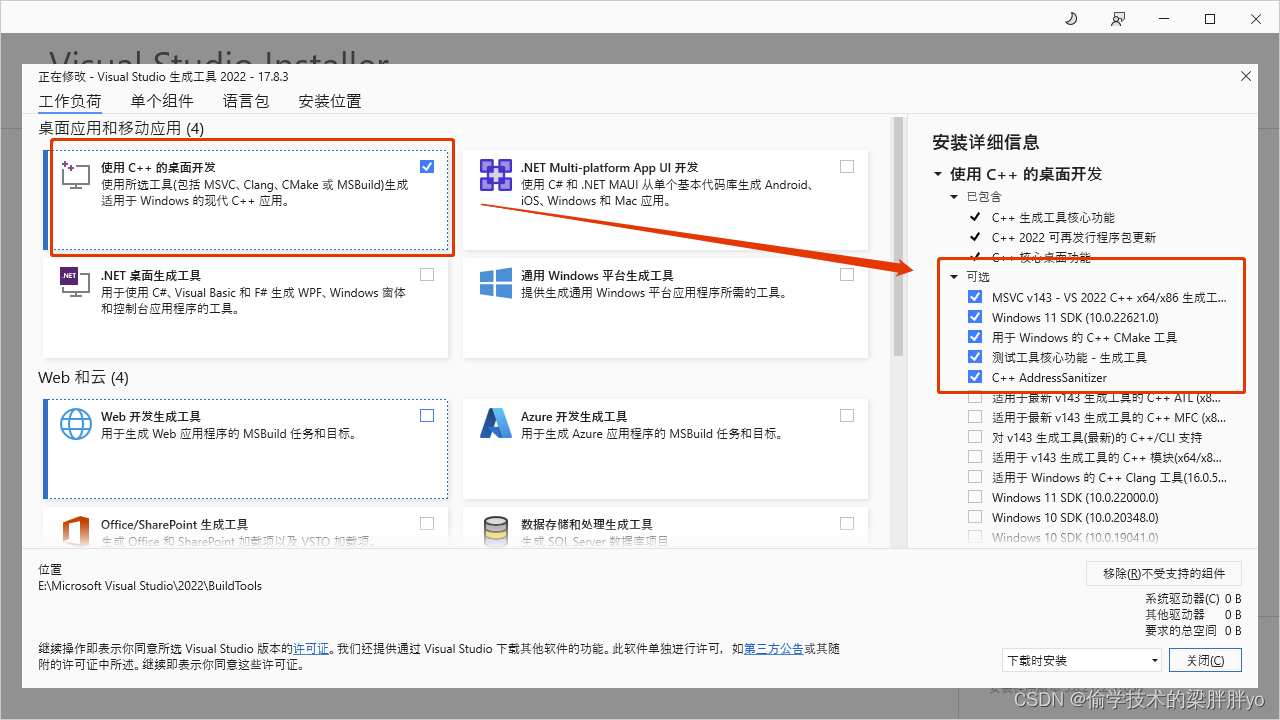Select the Web 开发生成工具 globe icon
This screenshot has height=720, width=1280.
point(75,424)
